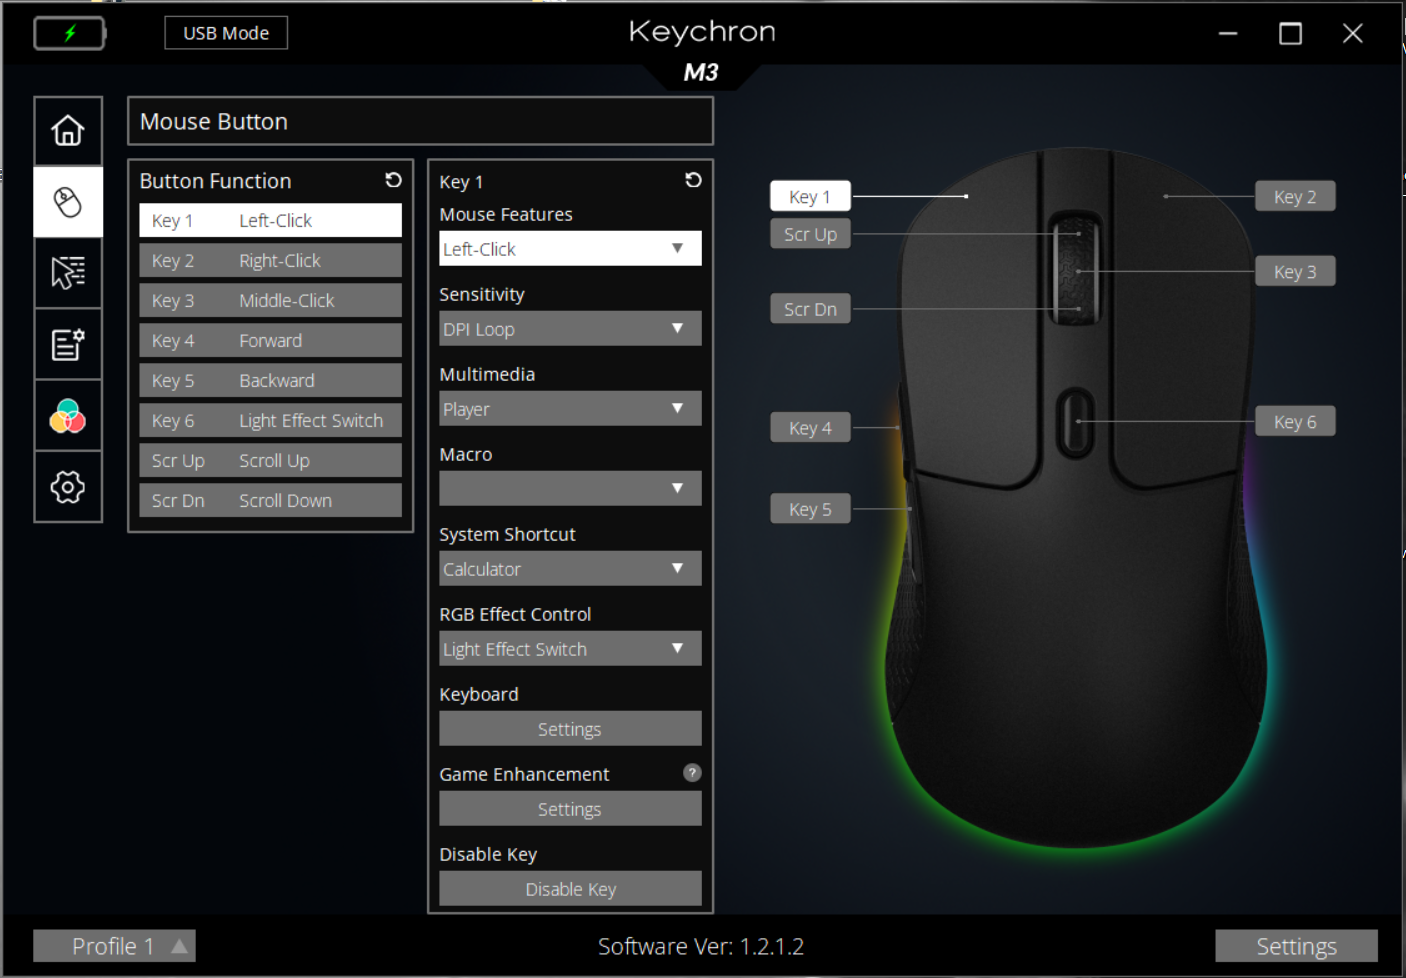Viewport: 1406px width, 978px height.
Task: Select Key 6 Light Effect Switch row
Action: pyautogui.click(x=270, y=420)
